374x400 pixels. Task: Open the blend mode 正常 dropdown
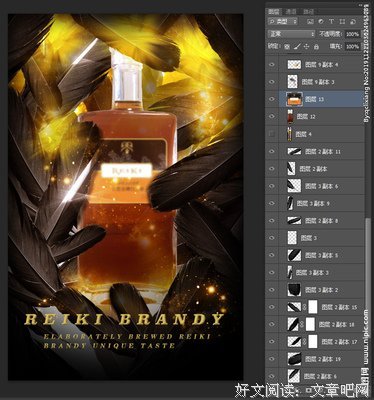click(291, 34)
